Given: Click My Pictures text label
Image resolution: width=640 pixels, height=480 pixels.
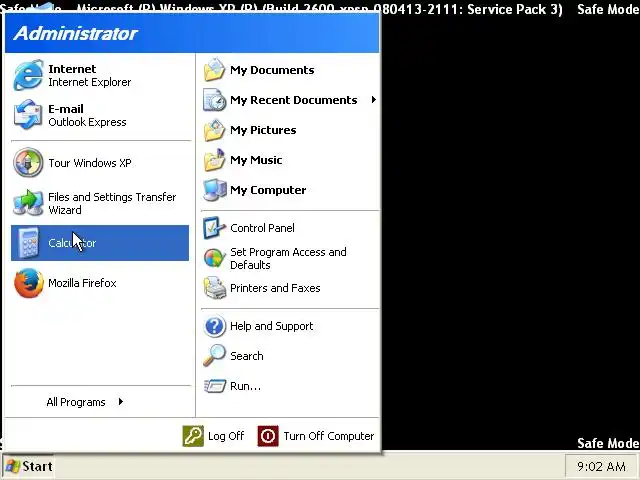Looking at the screenshot, I should pos(263,130).
